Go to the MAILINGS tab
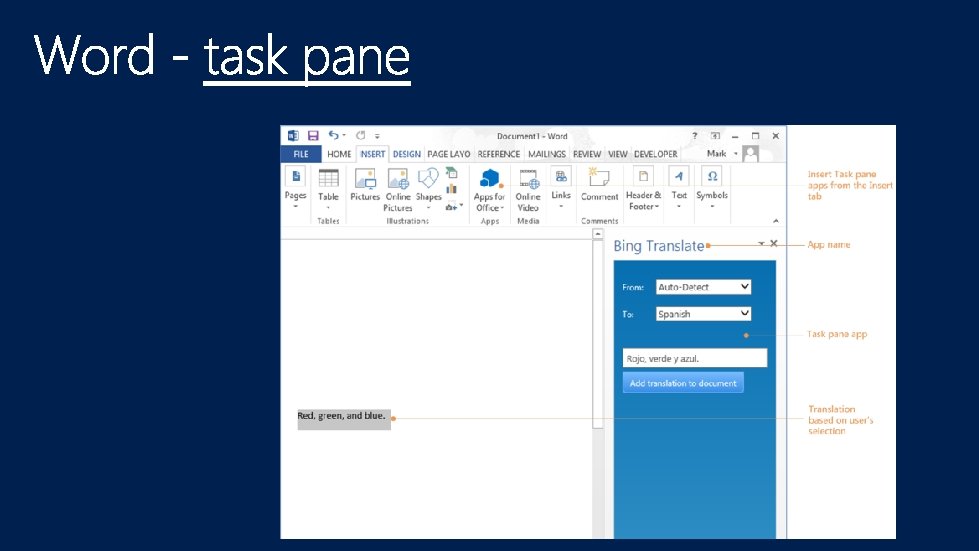The width and height of the screenshot is (979, 551). [x=546, y=154]
